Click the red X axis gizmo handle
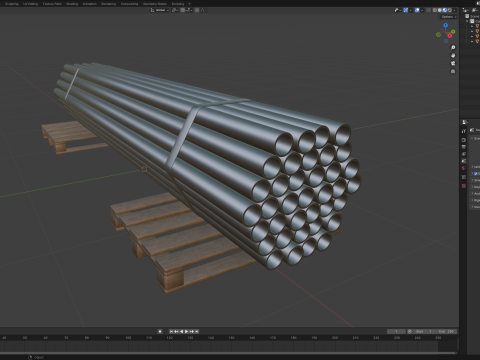Image resolution: width=480 pixels, height=360 pixels. (450, 36)
